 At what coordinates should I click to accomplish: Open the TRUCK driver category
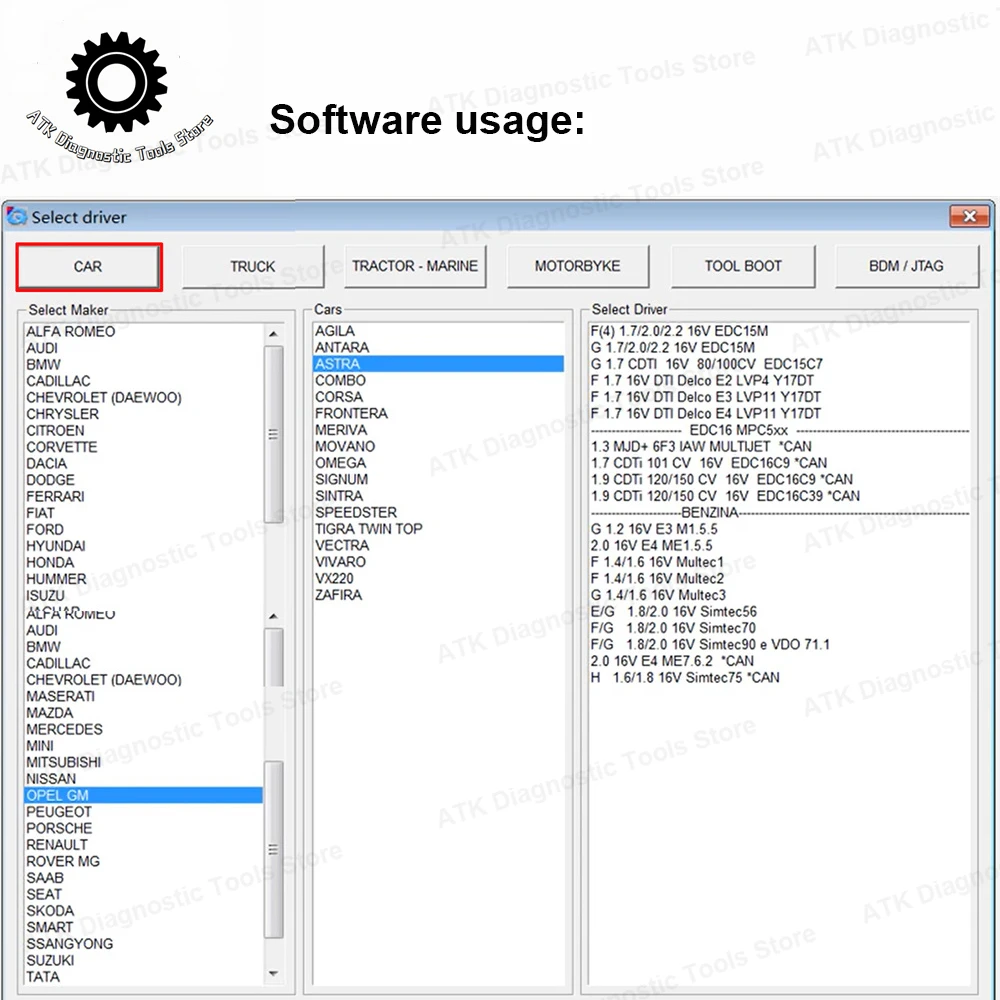pos(253,267)
